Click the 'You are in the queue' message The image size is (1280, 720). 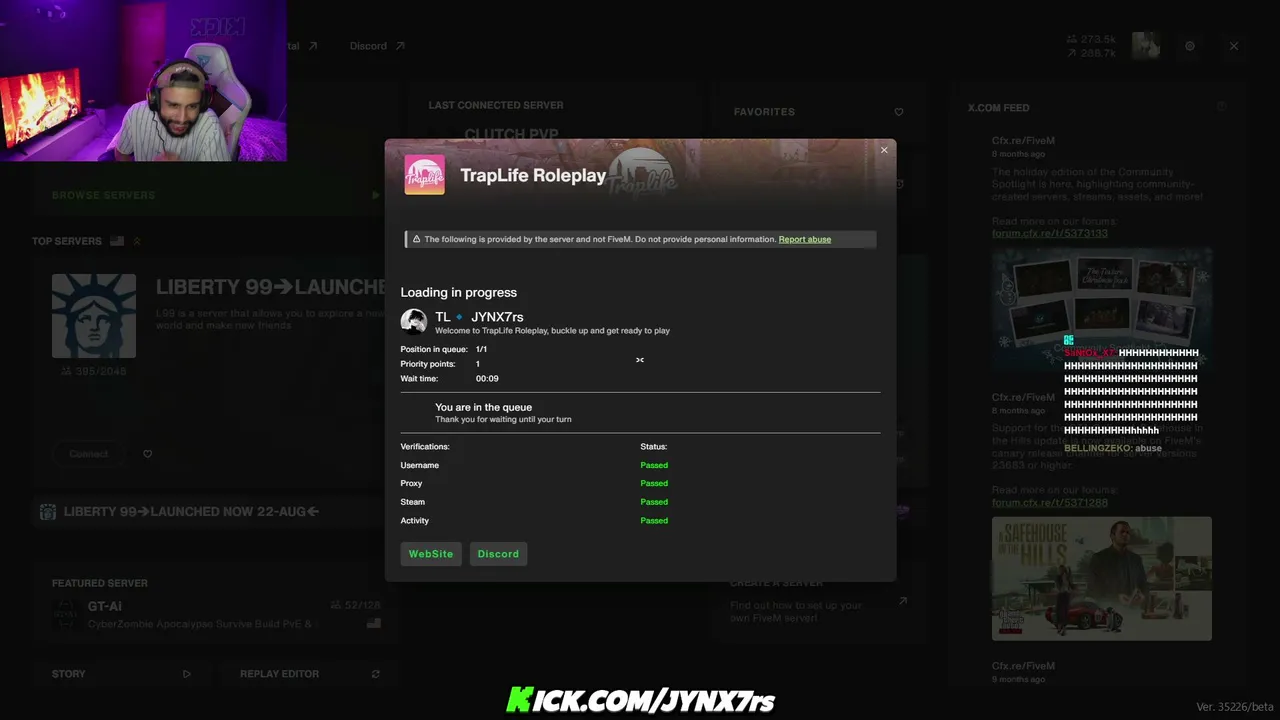coord(484,407)
